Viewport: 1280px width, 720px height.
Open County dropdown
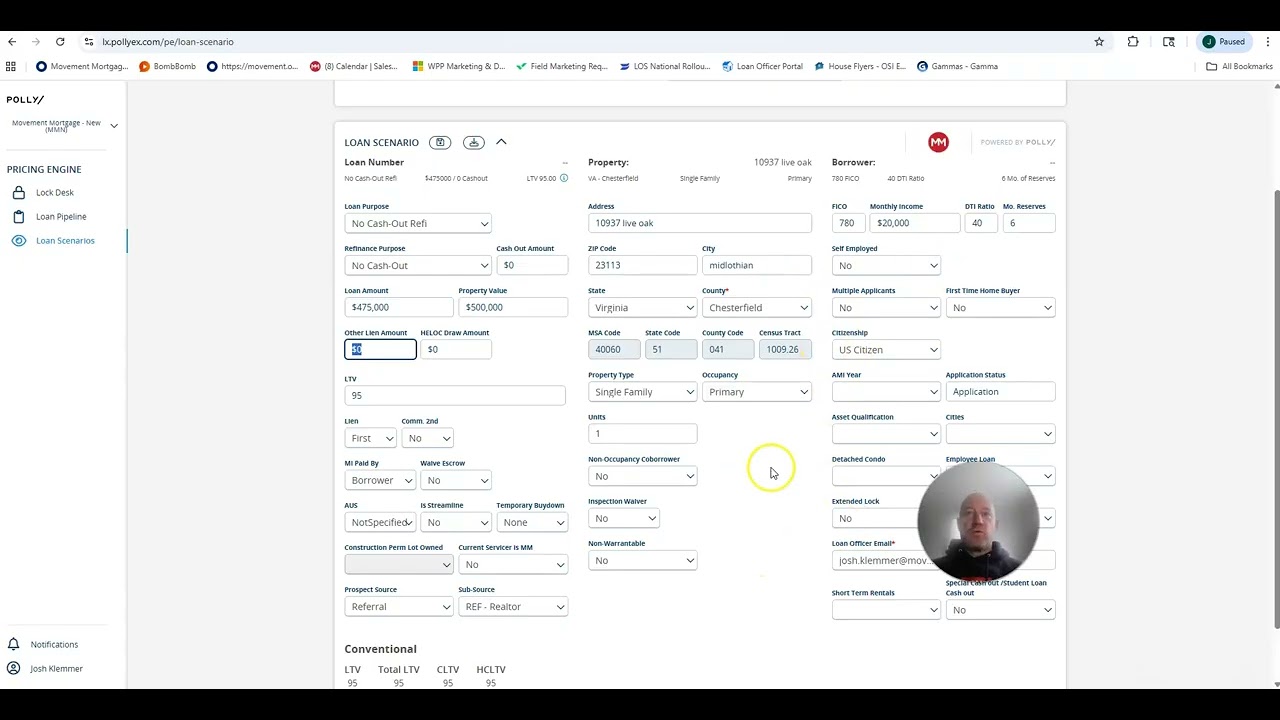(x=757, y=307)
